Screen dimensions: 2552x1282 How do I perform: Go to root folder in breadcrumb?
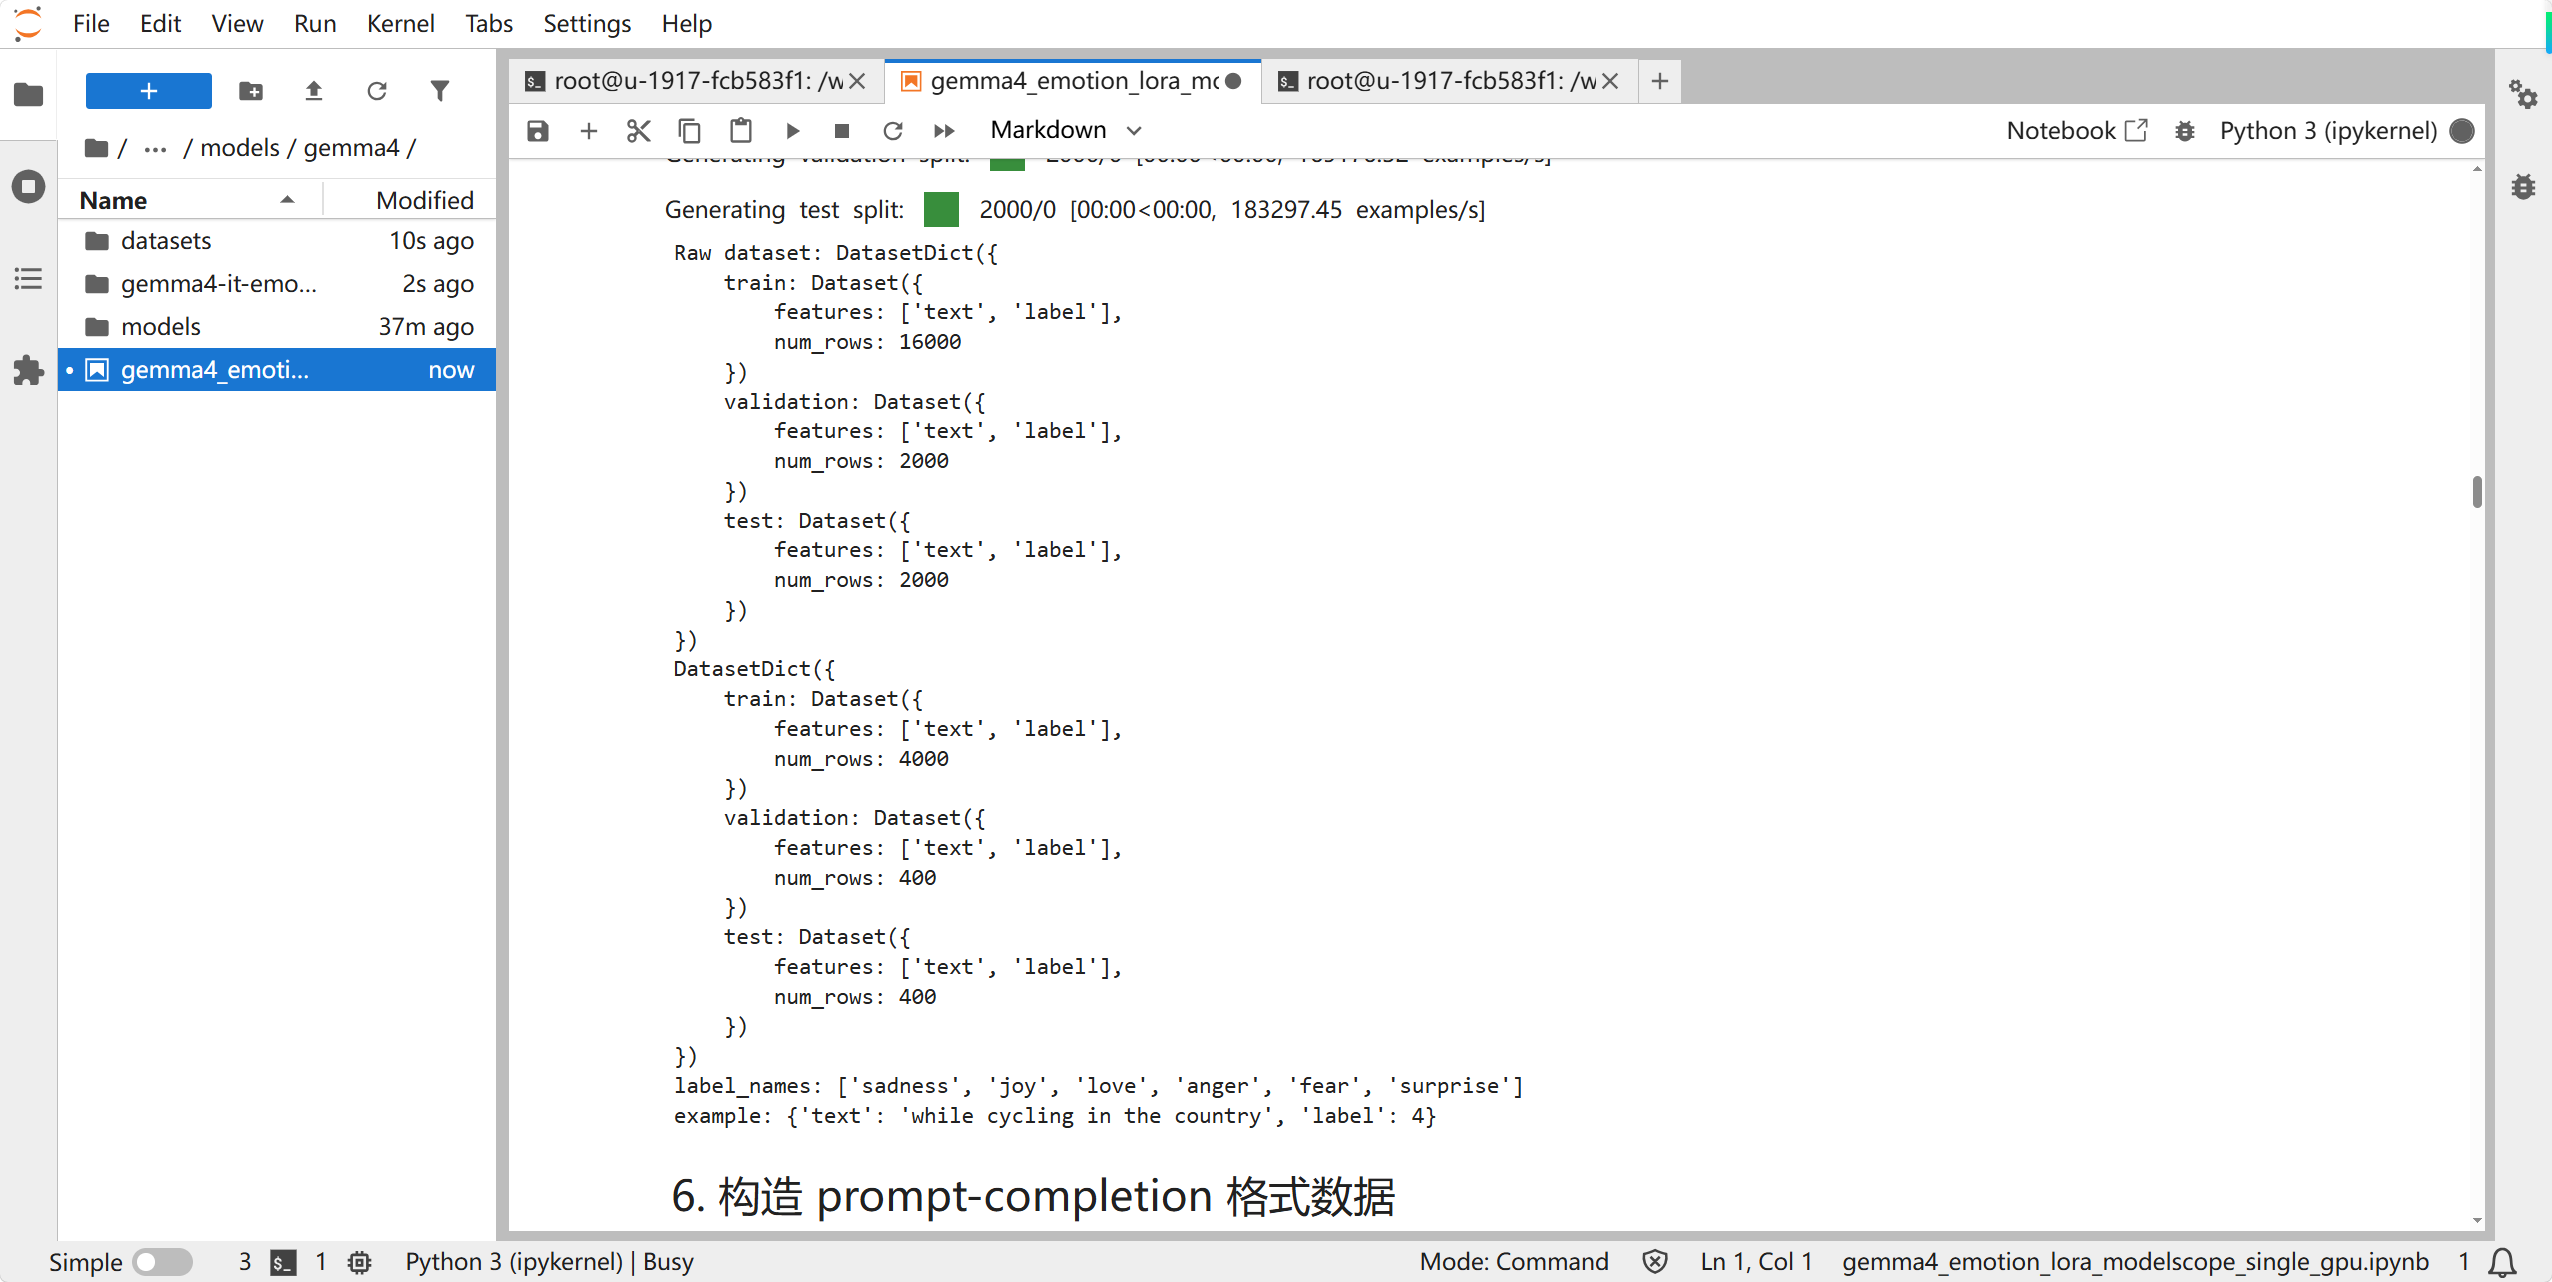point(98,148)
